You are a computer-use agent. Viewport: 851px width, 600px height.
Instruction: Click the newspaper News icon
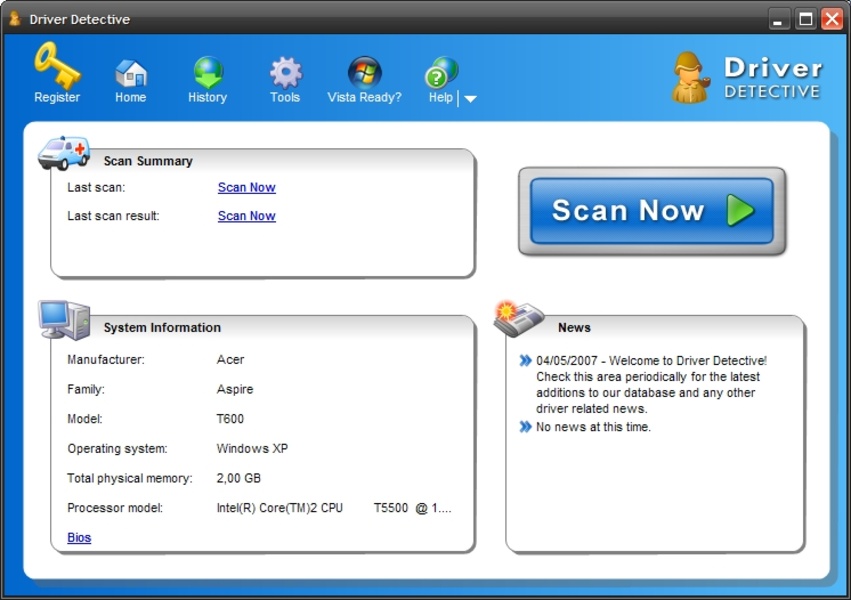[518, 318]
